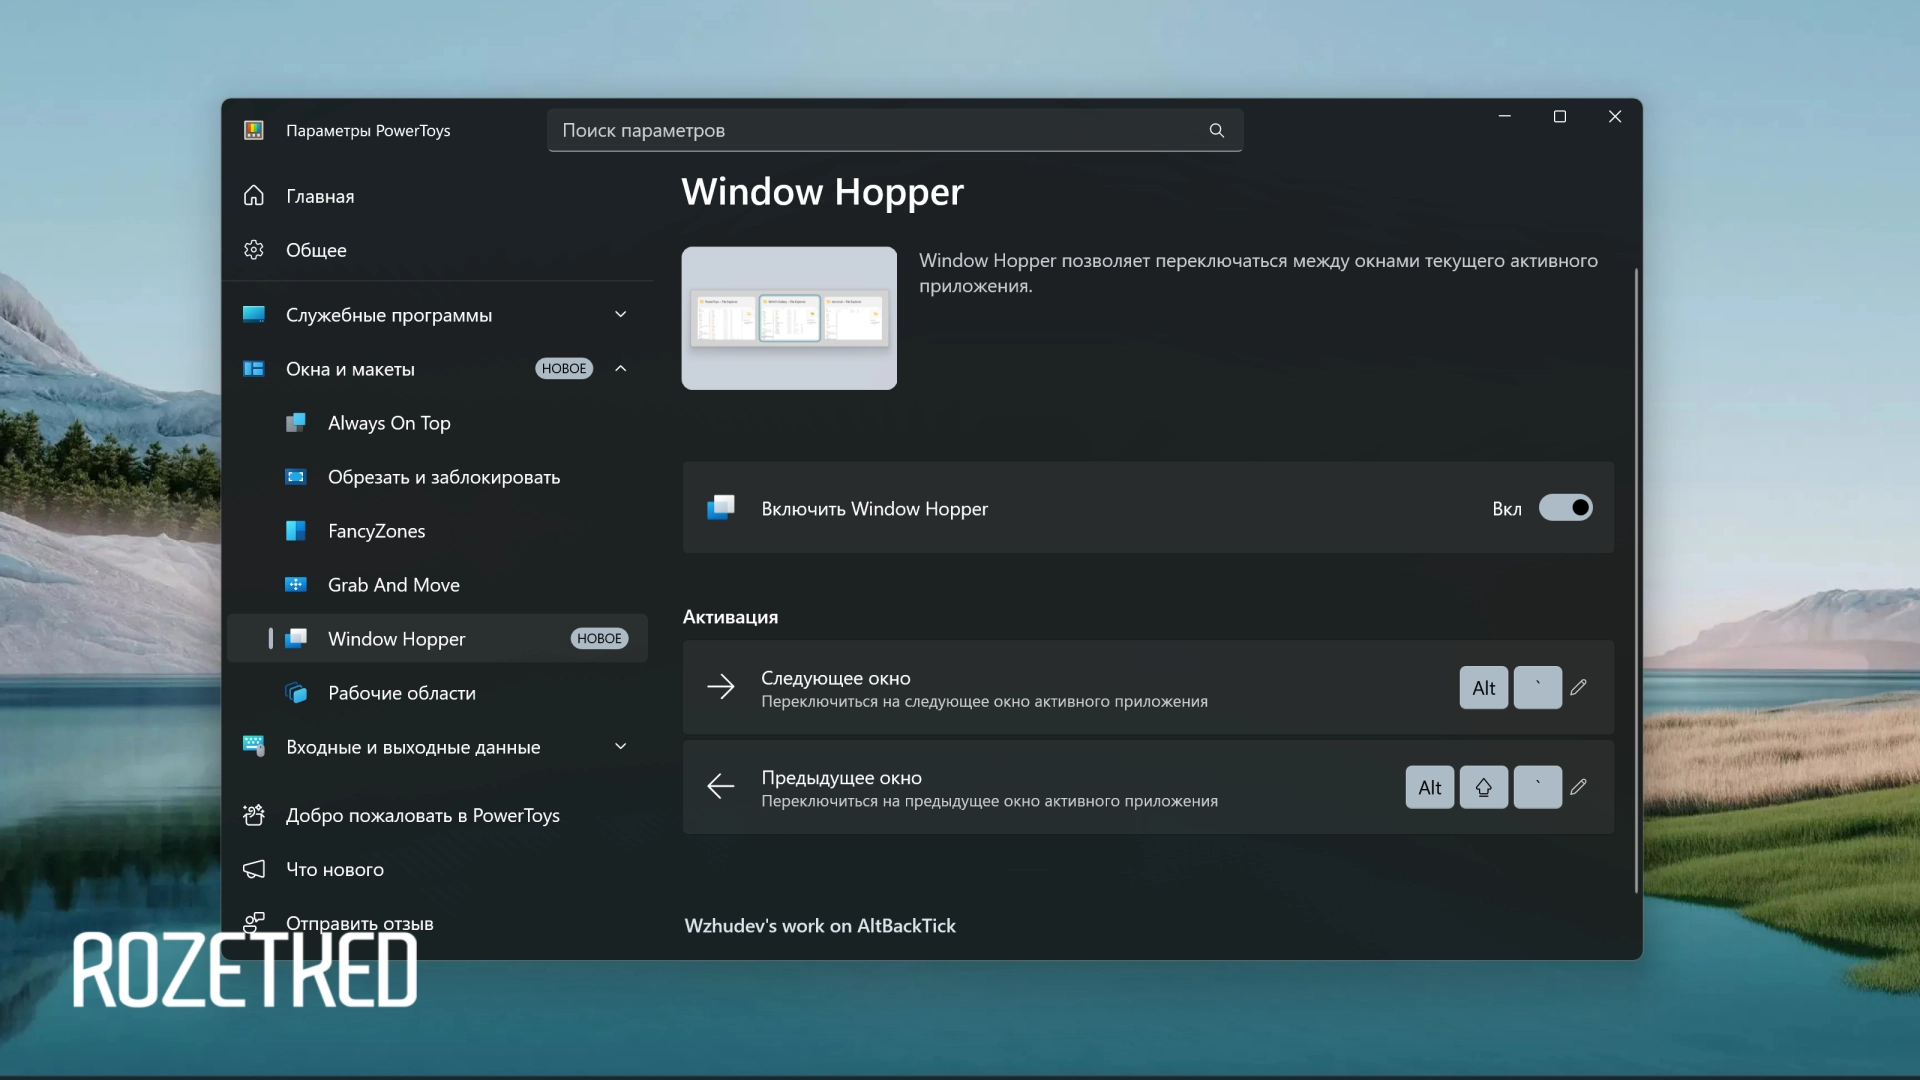
Task: Click the Window Hopper sidebar icon
Action: 296,638
